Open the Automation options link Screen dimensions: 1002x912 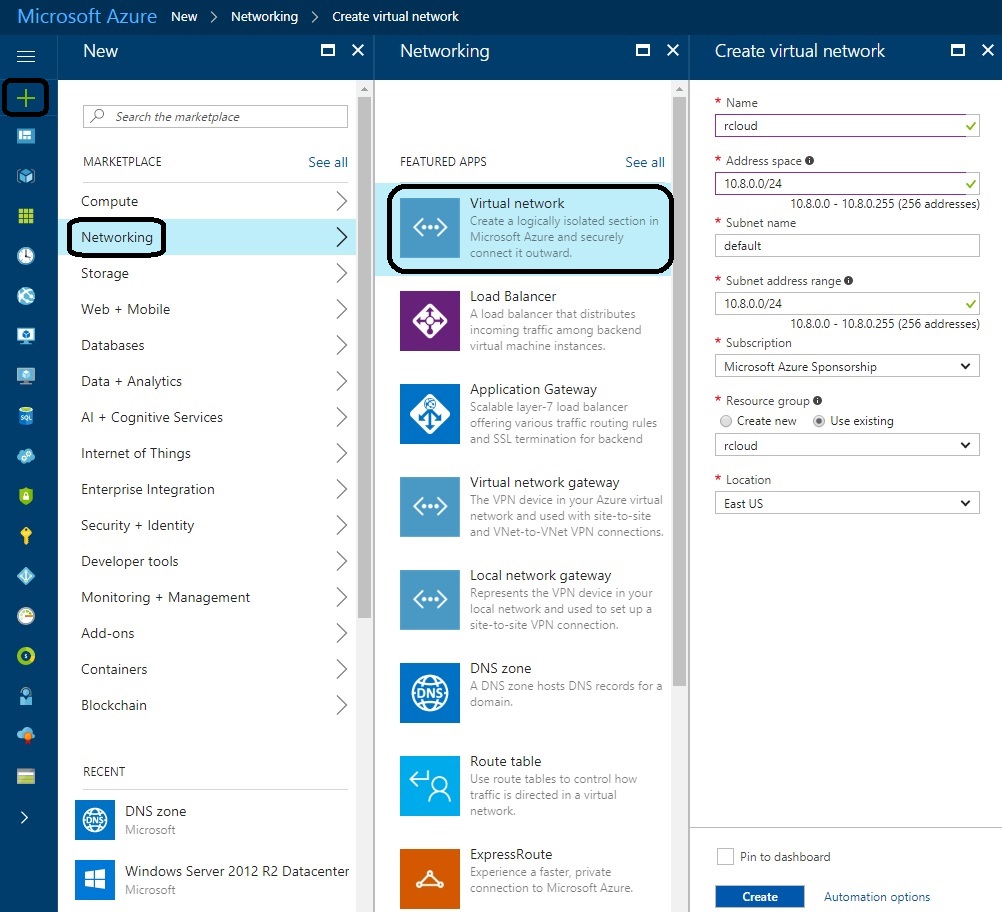tap(877, 896)
